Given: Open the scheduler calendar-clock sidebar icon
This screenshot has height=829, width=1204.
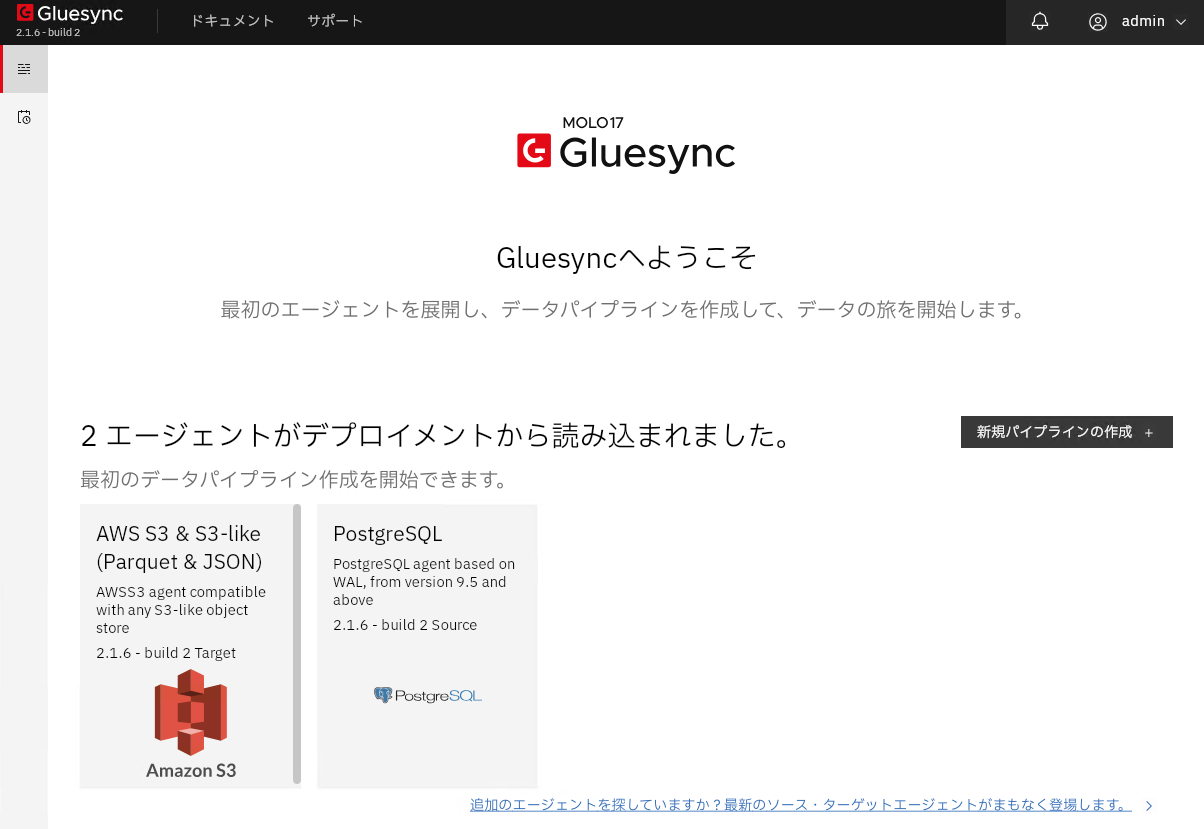Looking at the screenshot, I should [24, 117].
